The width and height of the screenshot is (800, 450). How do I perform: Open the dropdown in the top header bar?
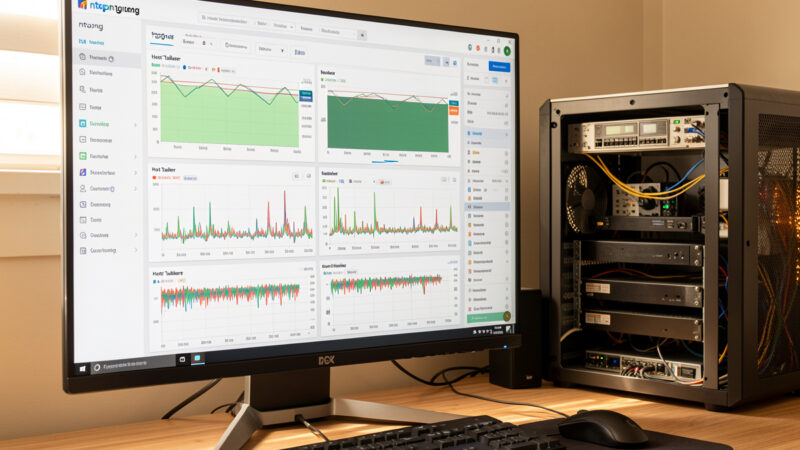[x=283, y=26]
